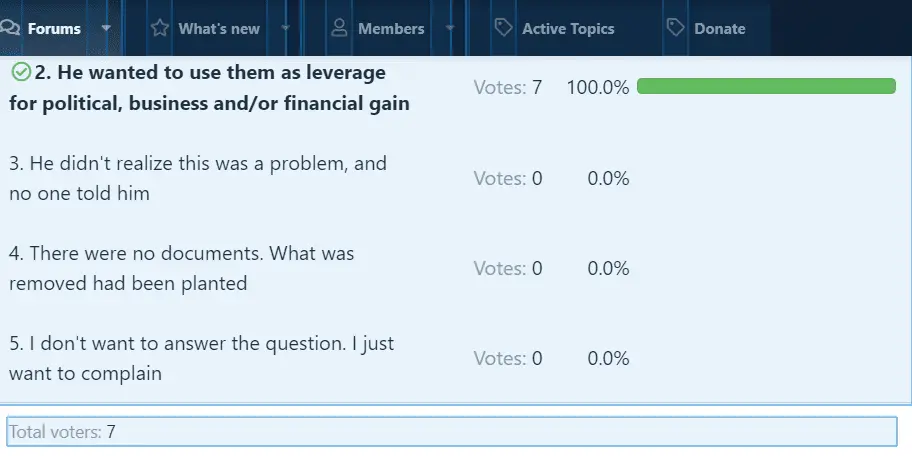Click the Total voters field

click(451, 432)
